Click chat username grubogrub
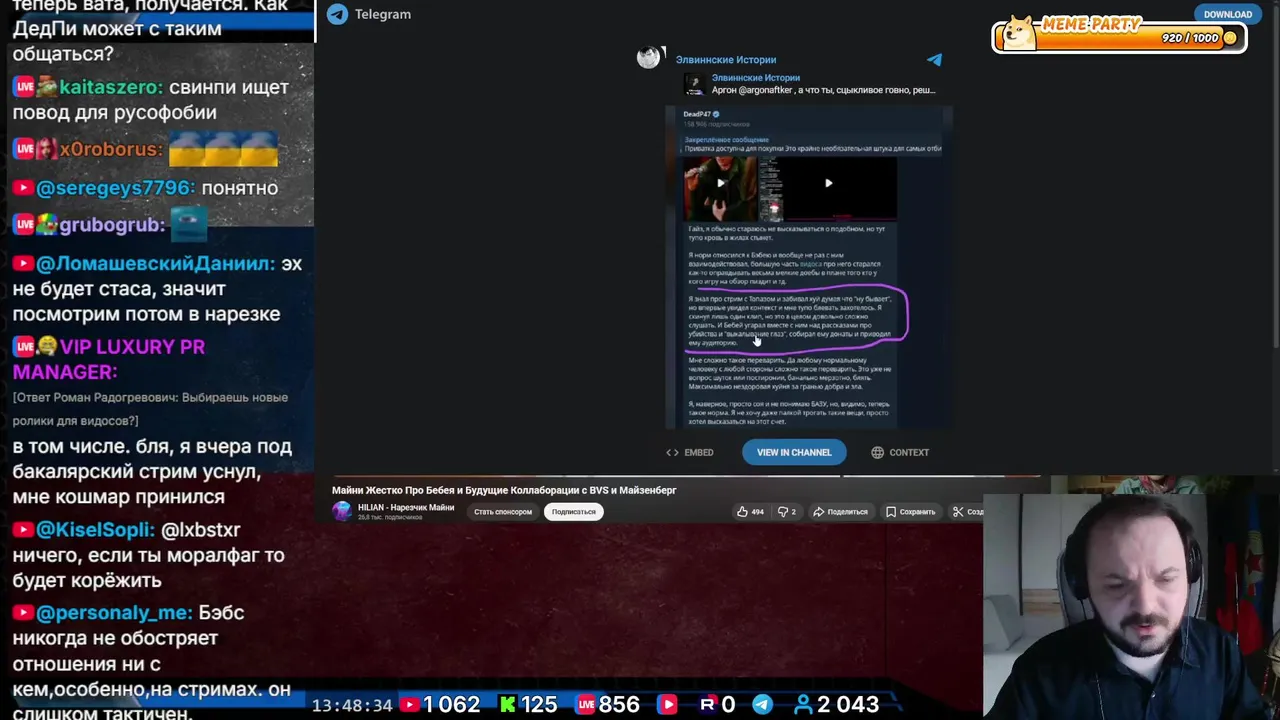 point(112,225)
